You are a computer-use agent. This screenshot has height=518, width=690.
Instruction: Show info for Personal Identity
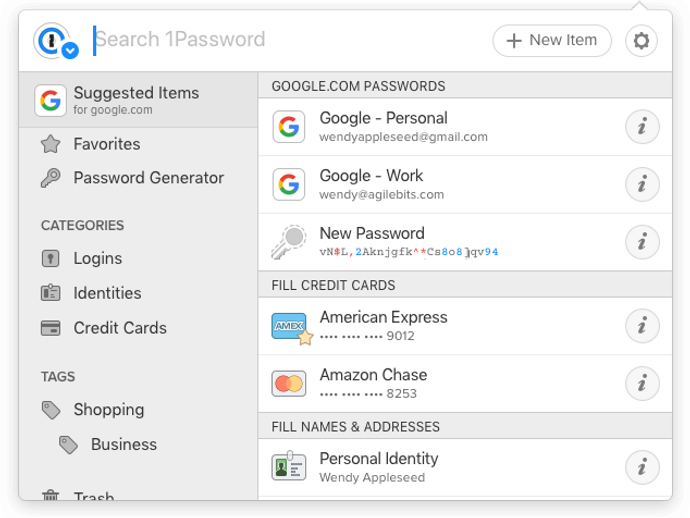(x=641, y=467)
